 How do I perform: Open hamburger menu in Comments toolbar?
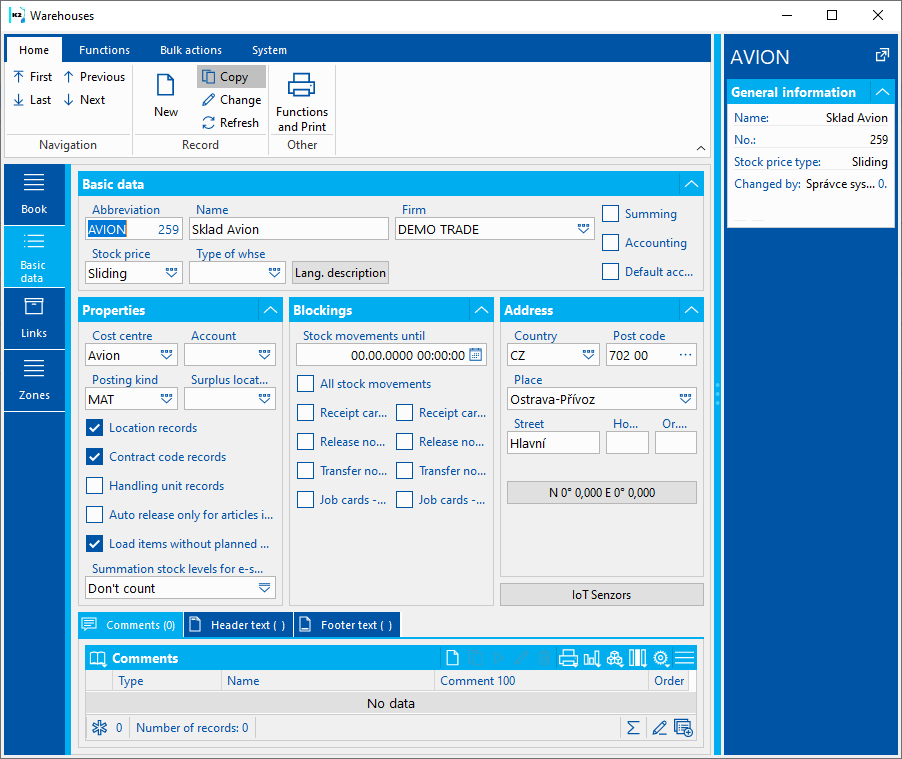(x=685, y=658)
